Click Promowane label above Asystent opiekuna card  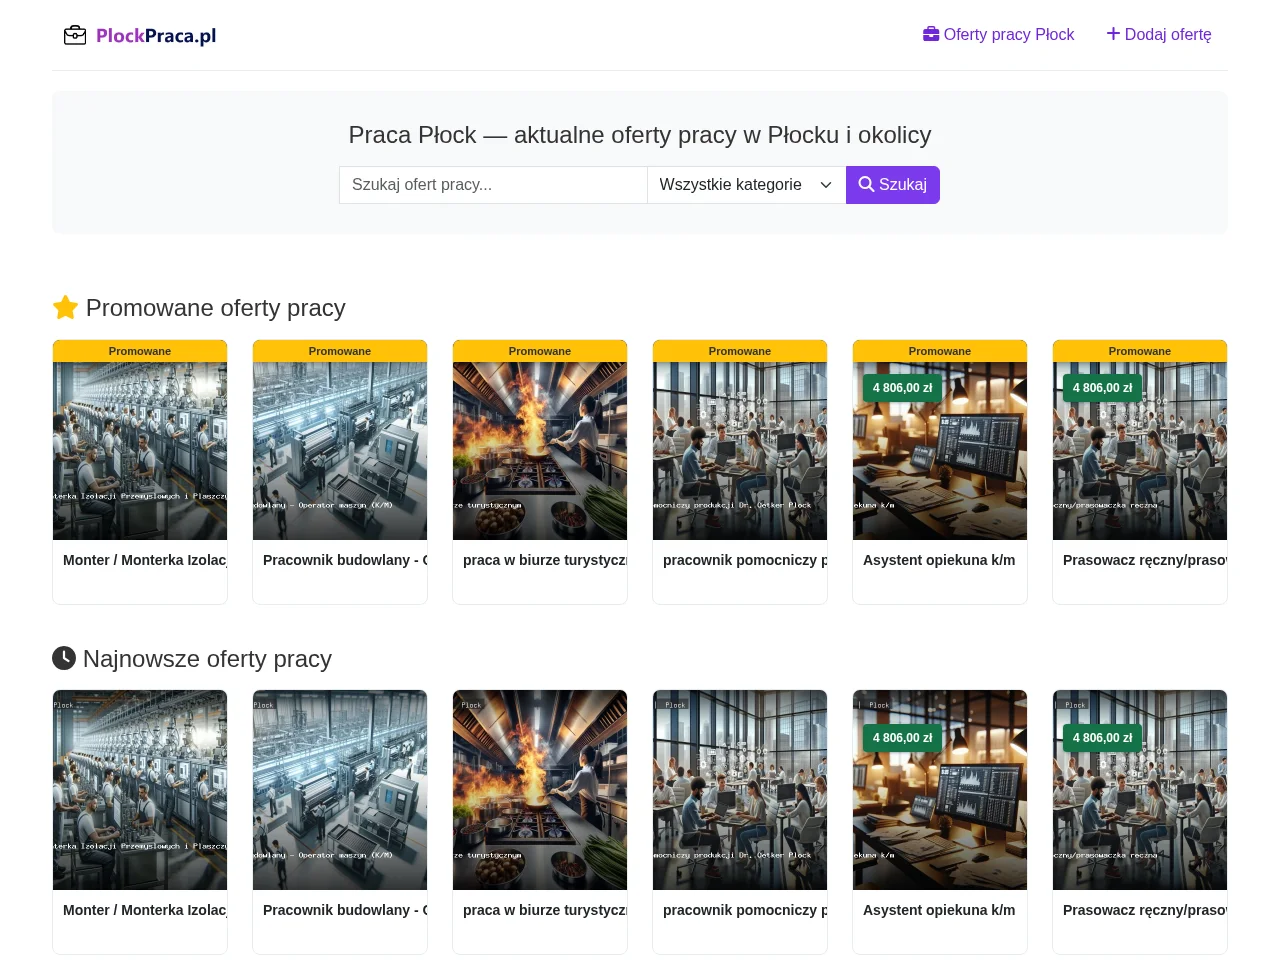point(940,351)
